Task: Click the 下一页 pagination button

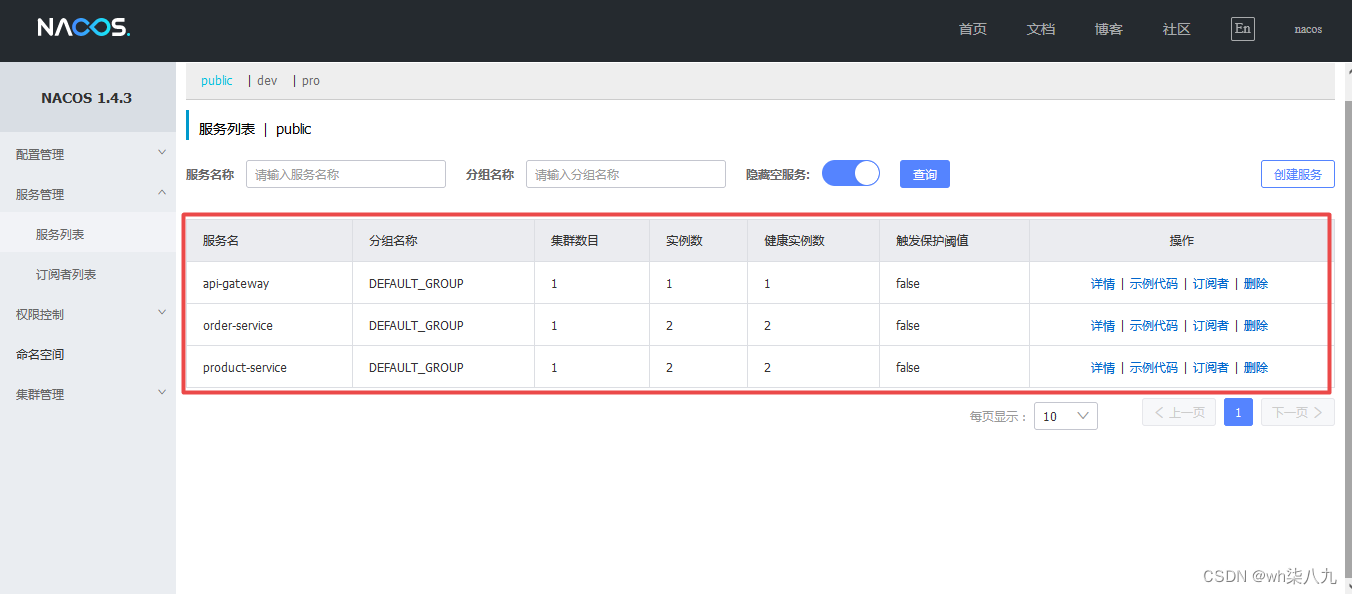Action: [1298, 412]
